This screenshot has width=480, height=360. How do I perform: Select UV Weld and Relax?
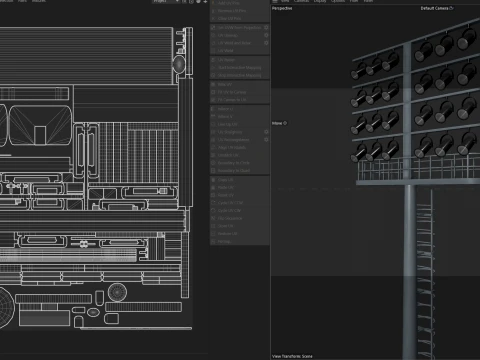(x=236, y=43)
